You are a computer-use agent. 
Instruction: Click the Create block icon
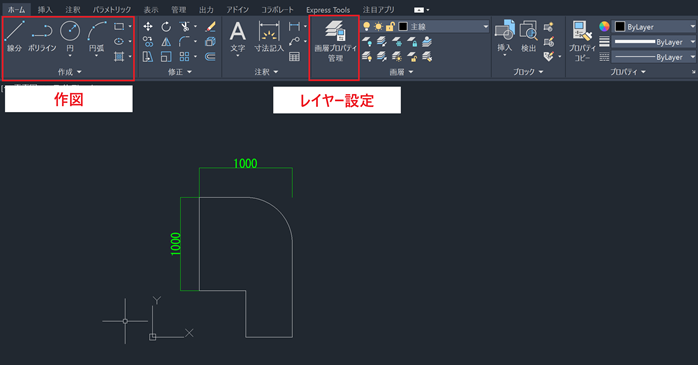(549, 27)
